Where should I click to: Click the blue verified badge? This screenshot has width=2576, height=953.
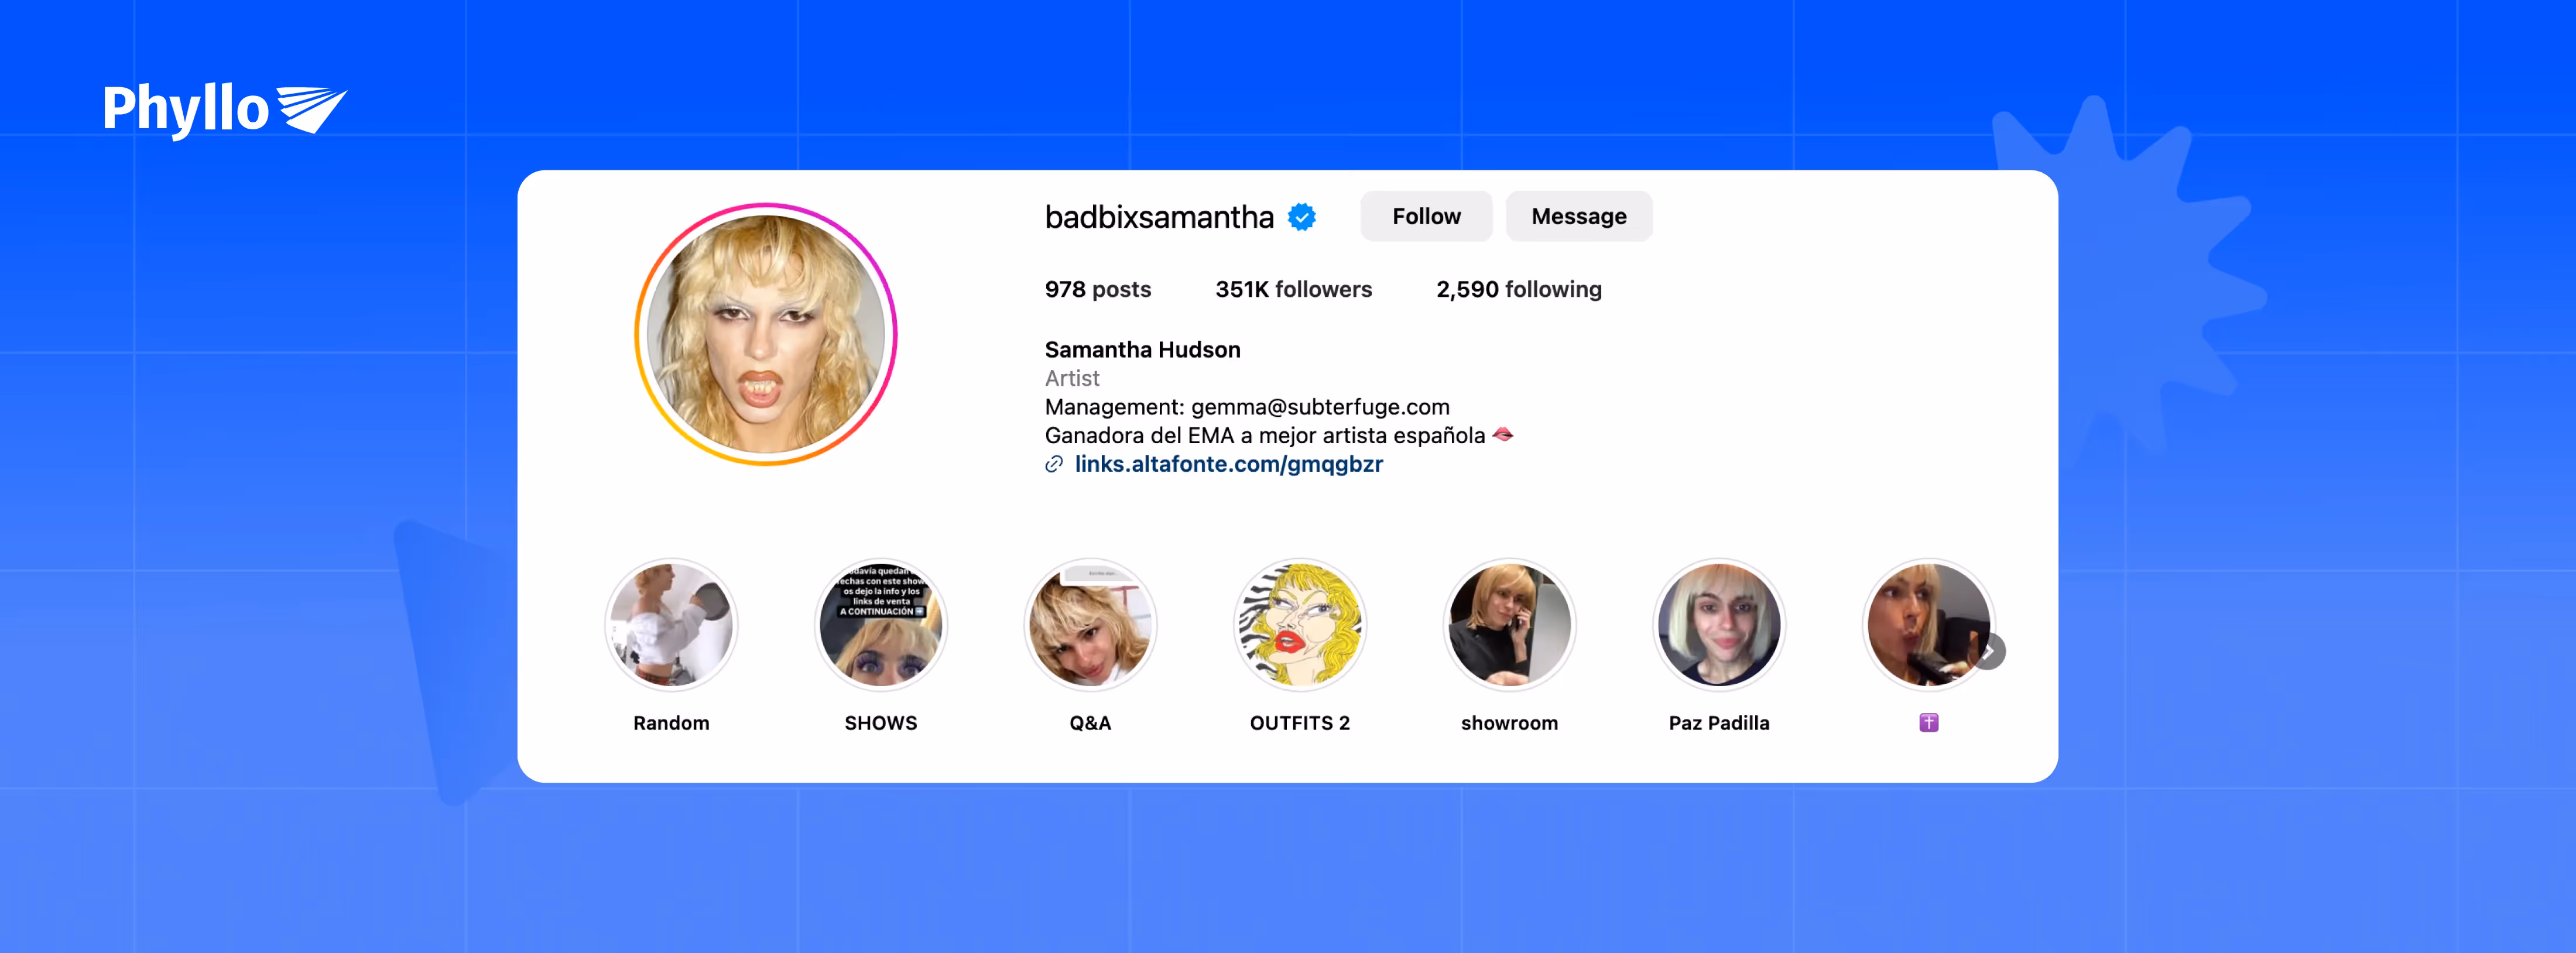pos(1301,217)
